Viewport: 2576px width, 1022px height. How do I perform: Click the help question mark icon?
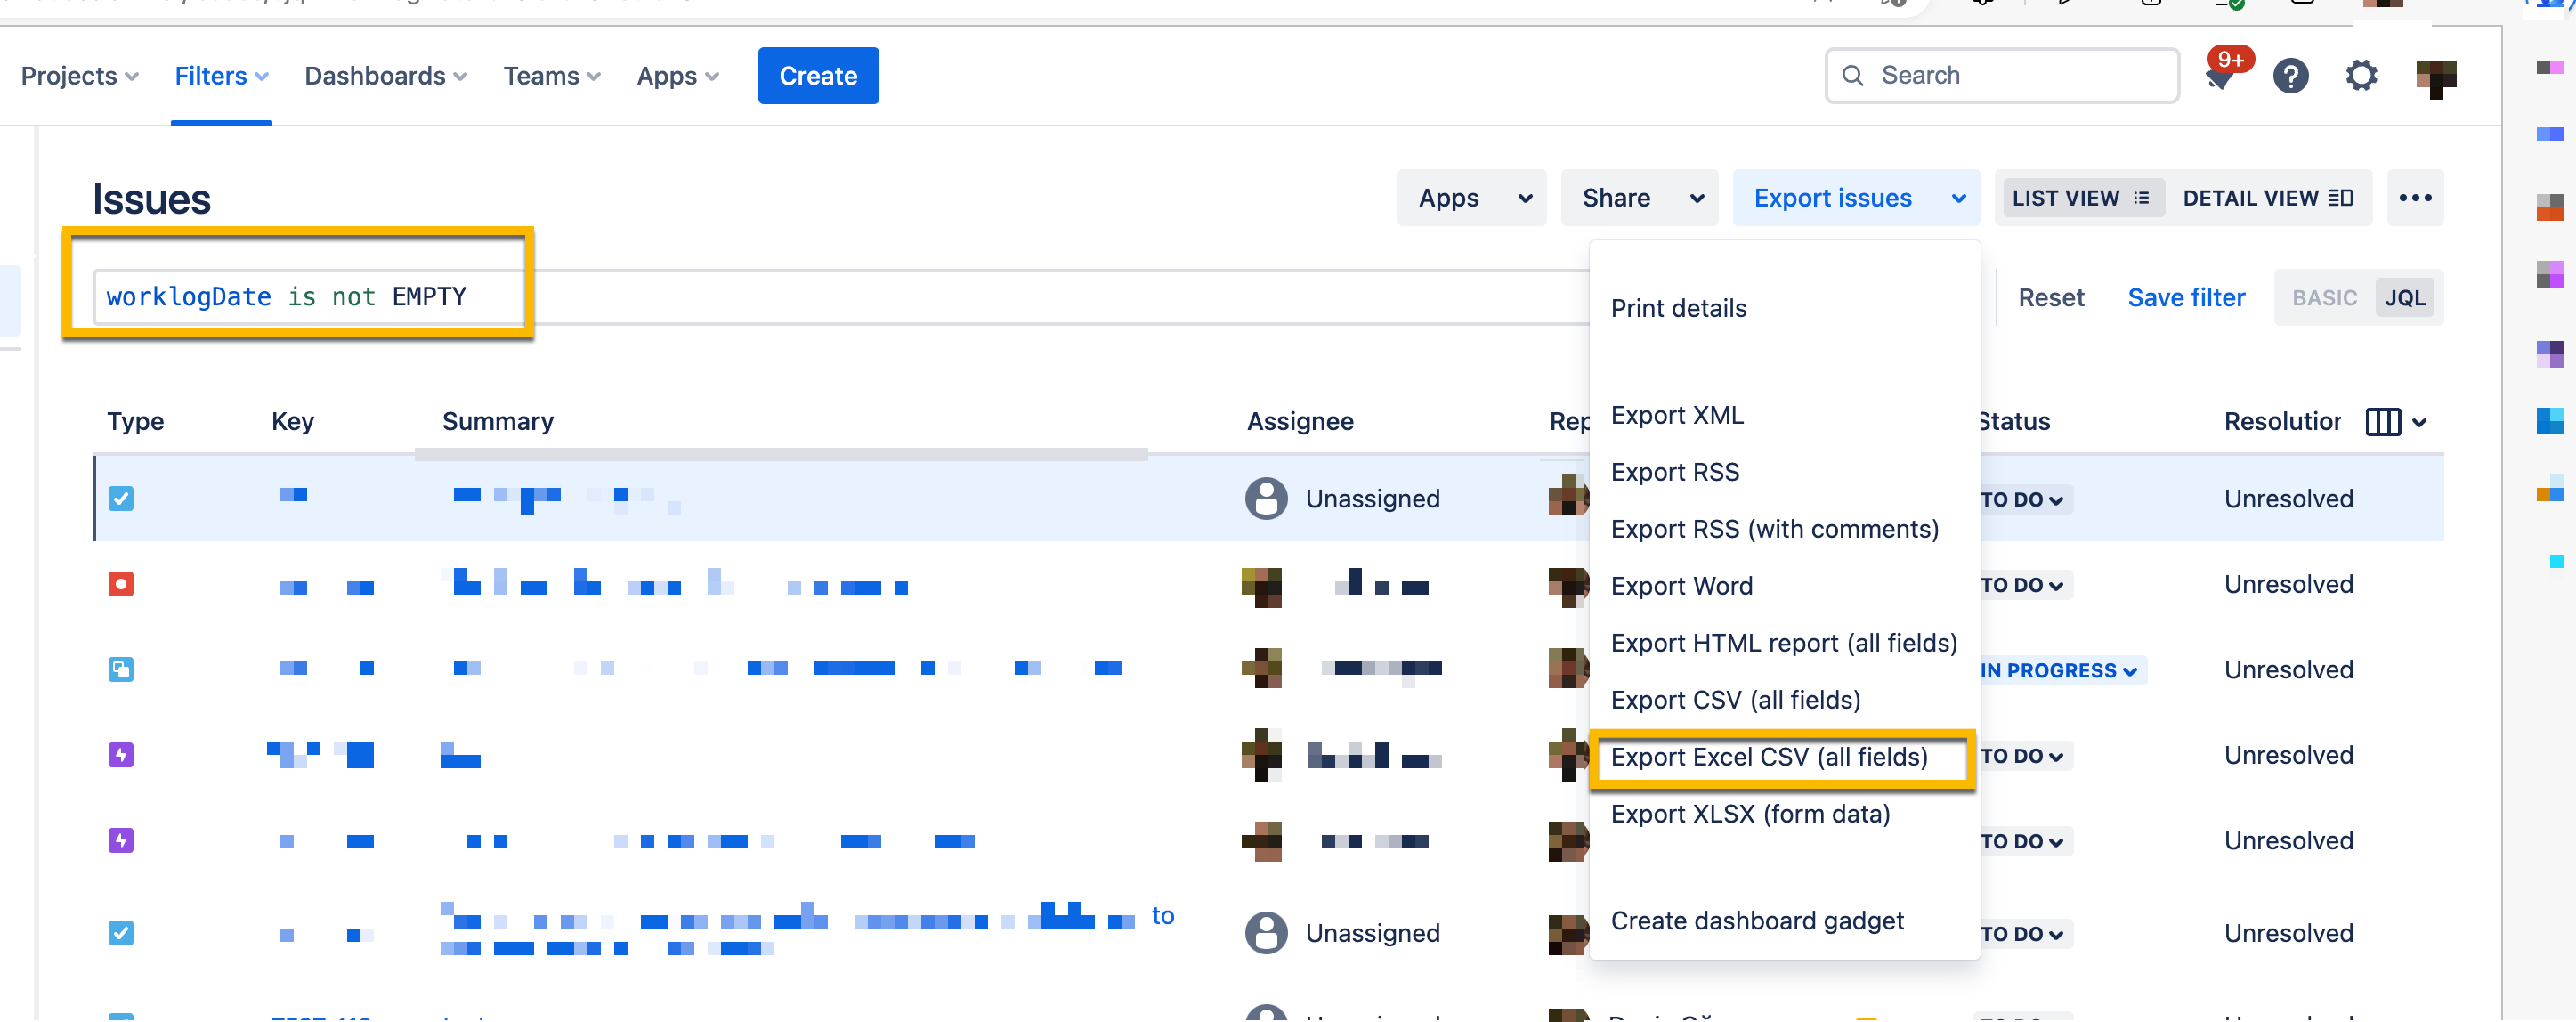(2290, 76)
